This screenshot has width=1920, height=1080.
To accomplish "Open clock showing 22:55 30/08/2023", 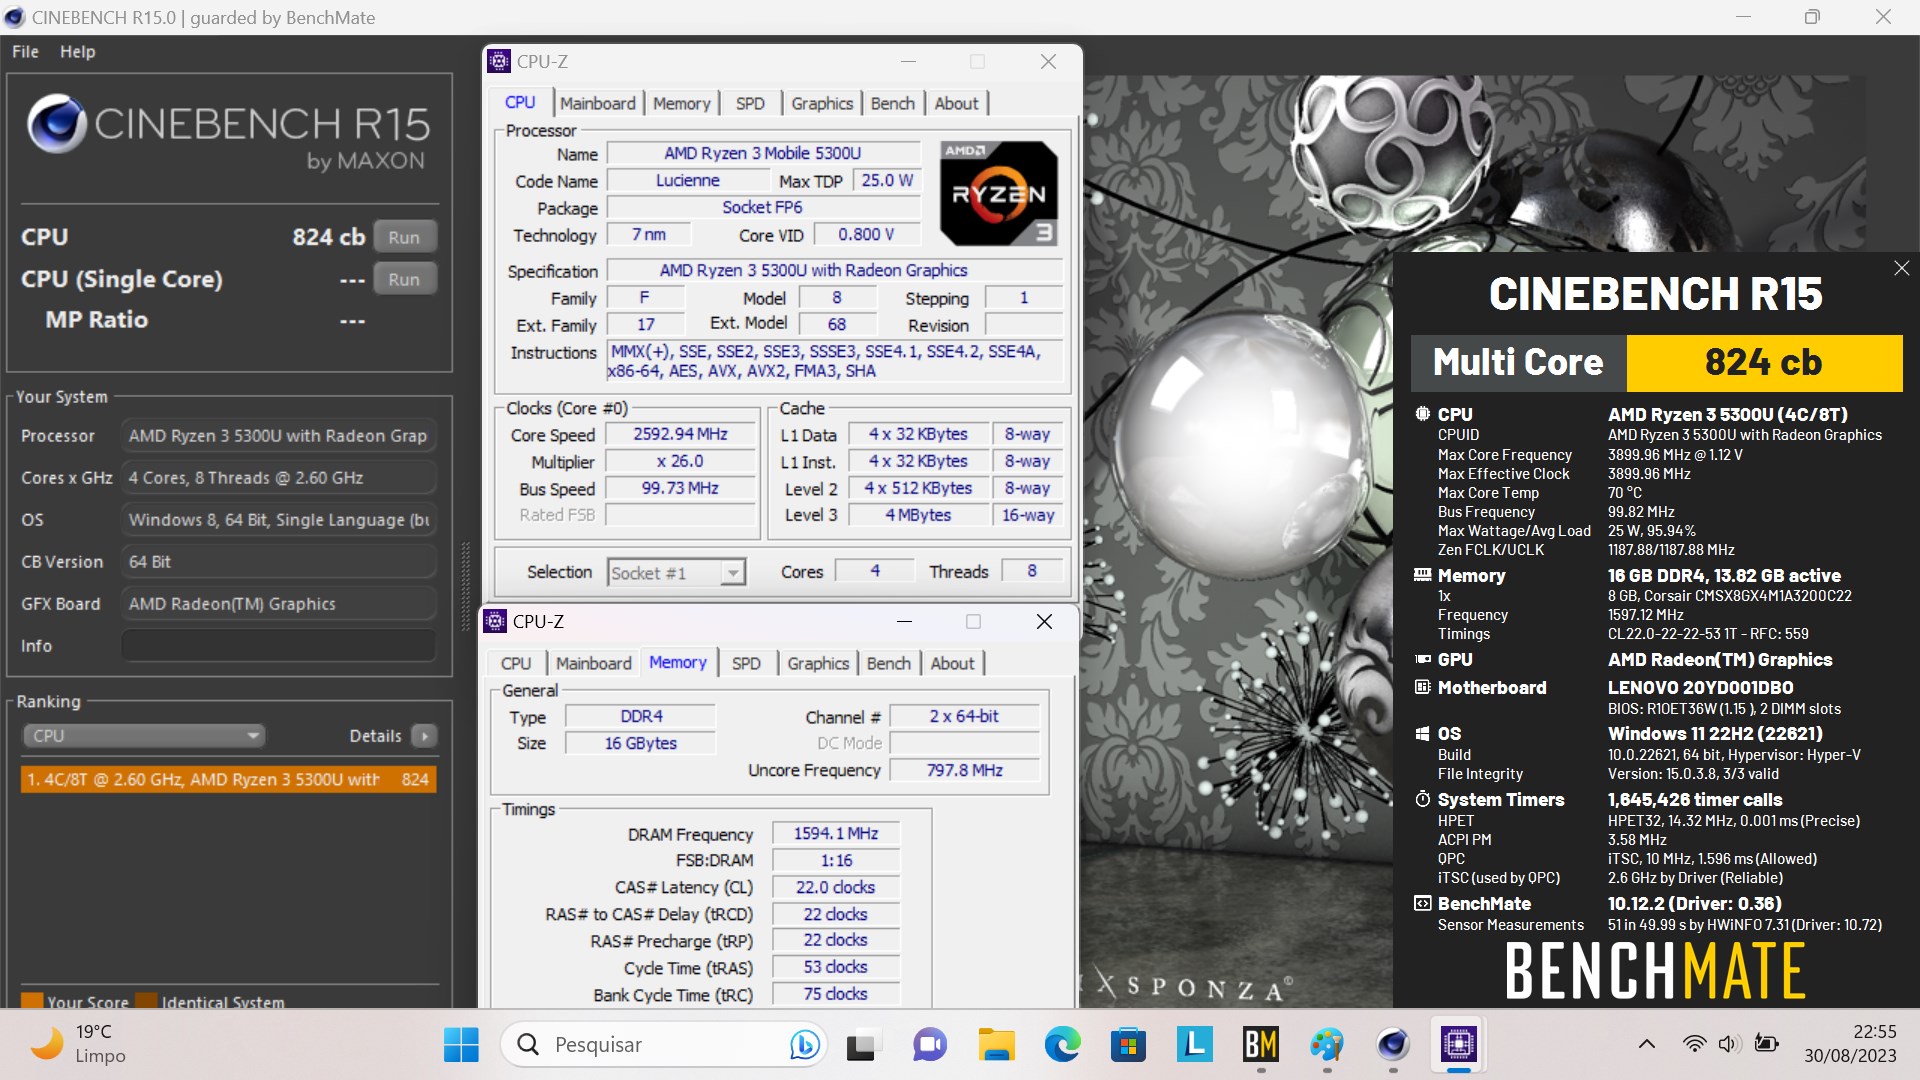I will click(x=1850, y=1044).
